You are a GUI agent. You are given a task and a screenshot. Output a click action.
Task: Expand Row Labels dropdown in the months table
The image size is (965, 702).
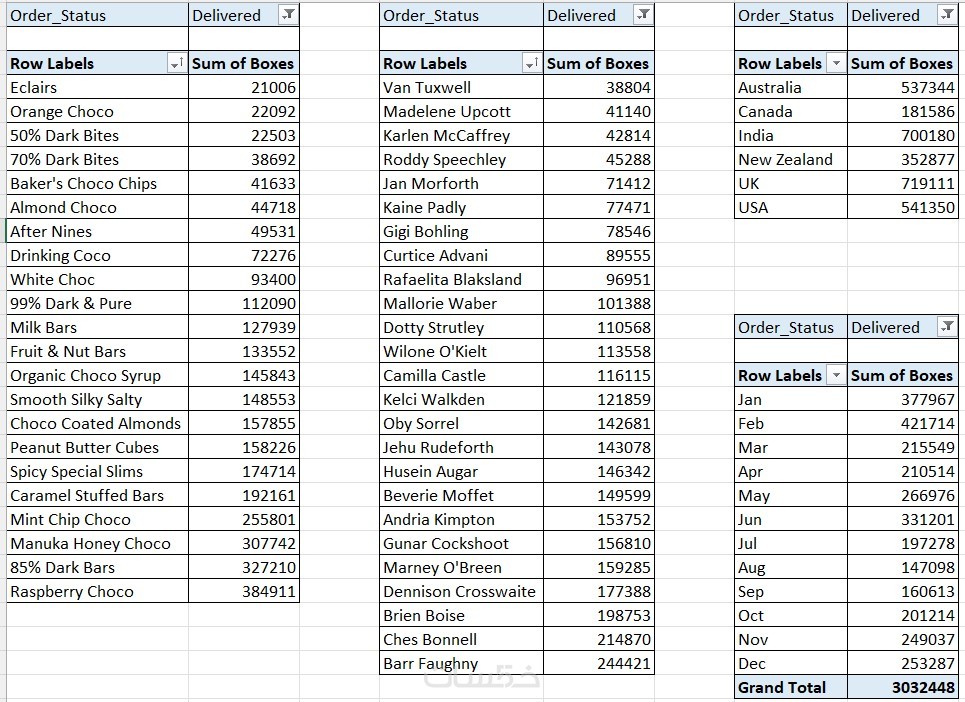point(836,375)
